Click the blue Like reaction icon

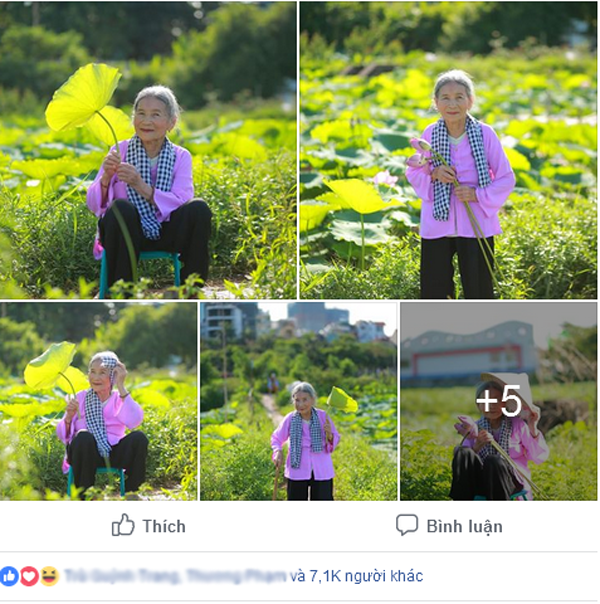(x=10, y=577)
